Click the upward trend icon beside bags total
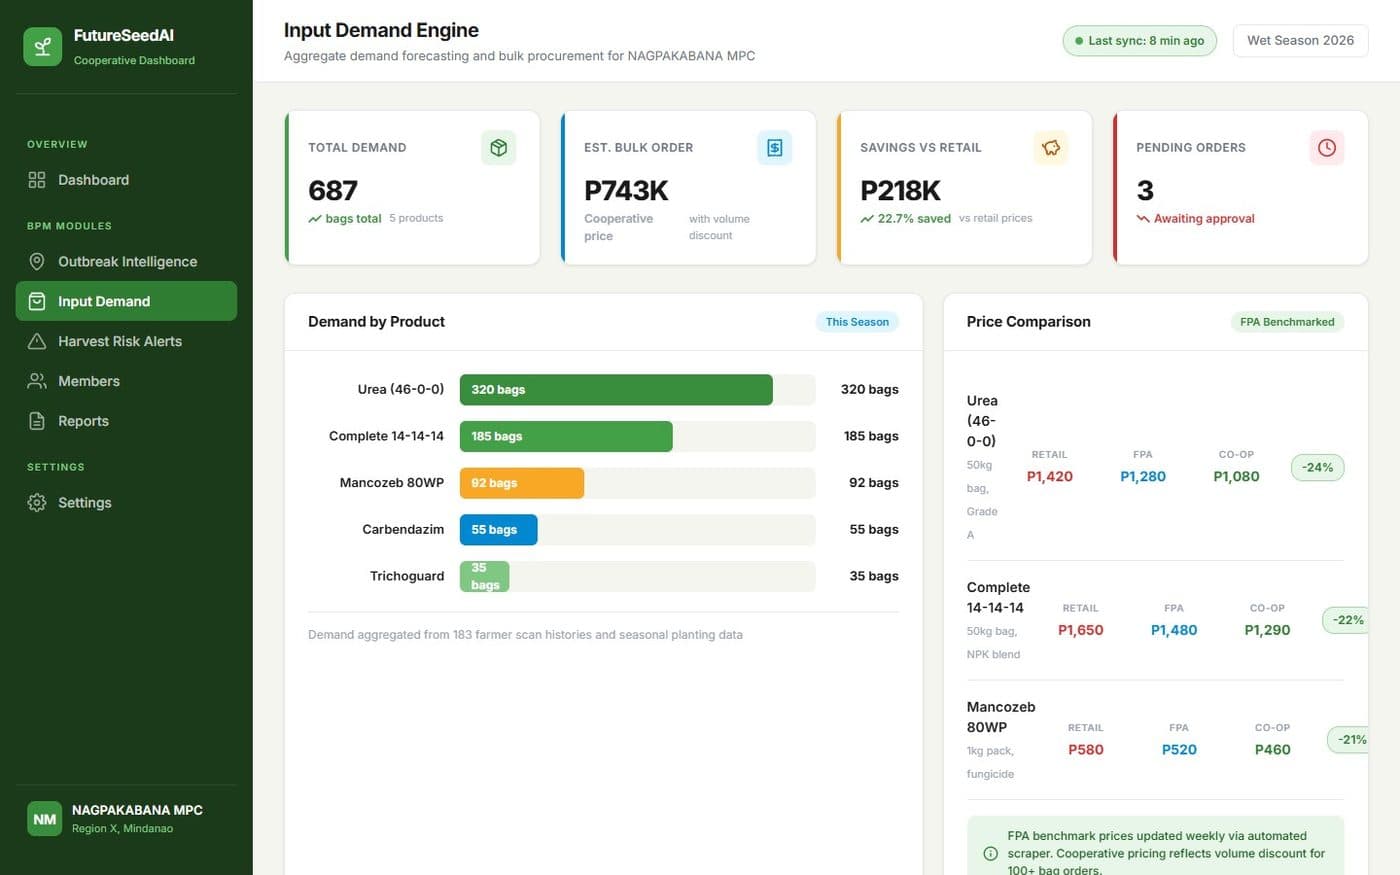 [315, 219]
